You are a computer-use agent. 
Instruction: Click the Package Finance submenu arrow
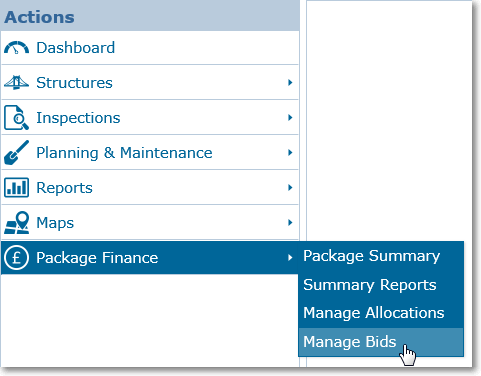(290, 257)
